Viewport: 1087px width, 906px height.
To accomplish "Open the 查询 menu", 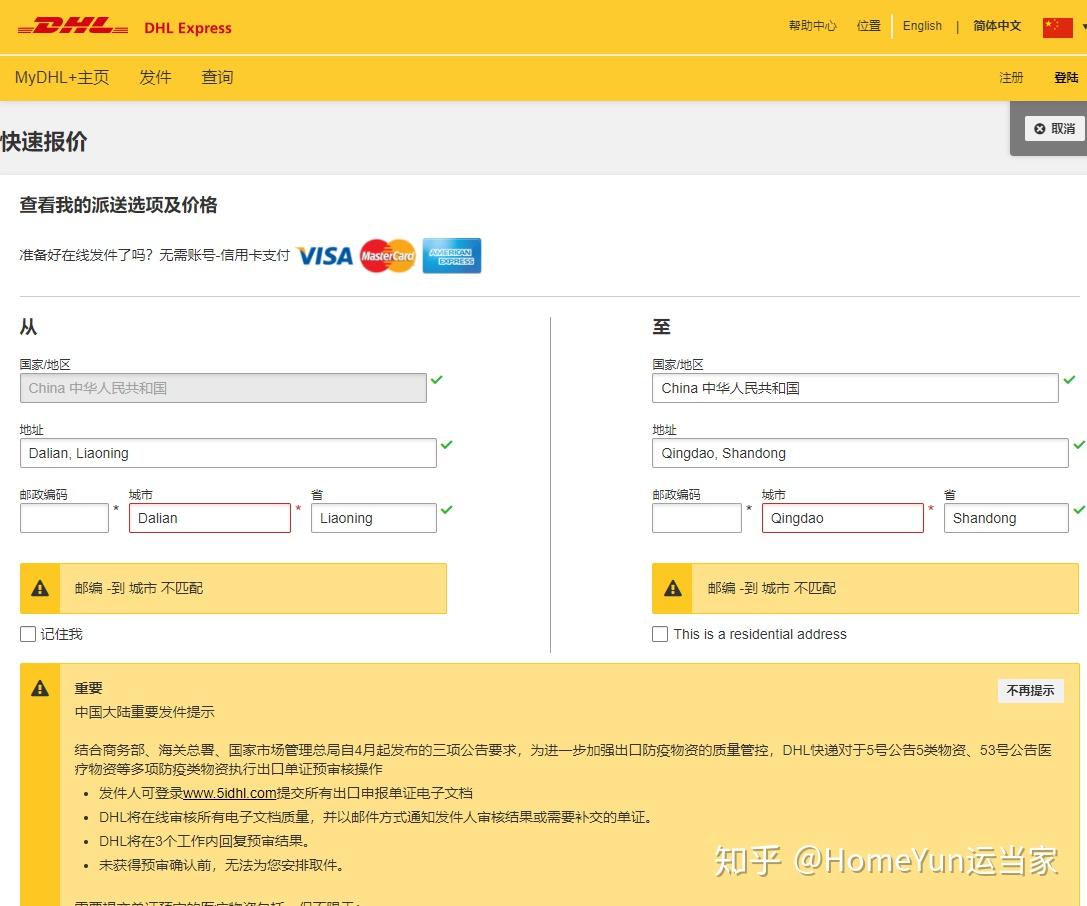I will [217, 77].
